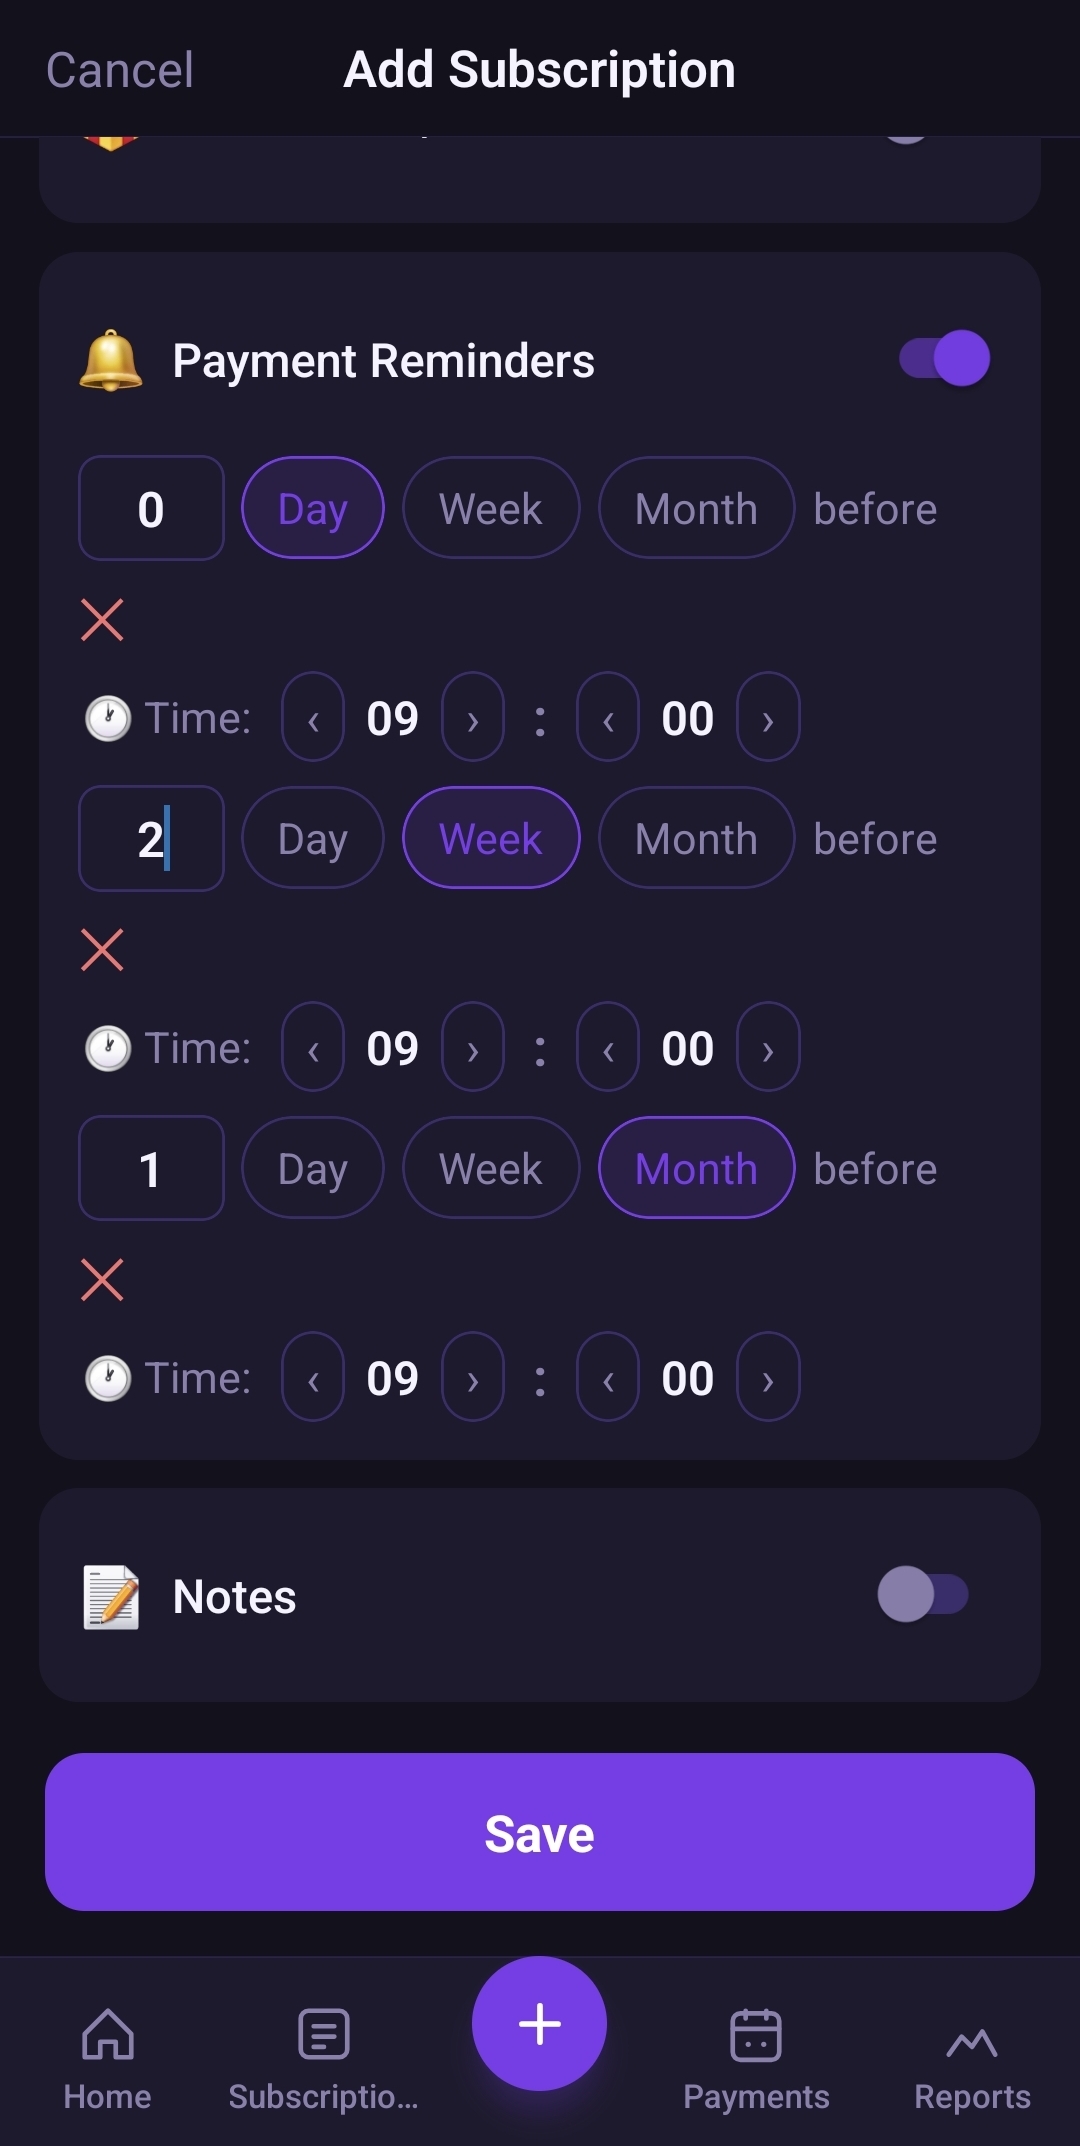Click the clock icon of the first reminder
This screenshot has height=2146, width=1080.
107,717
